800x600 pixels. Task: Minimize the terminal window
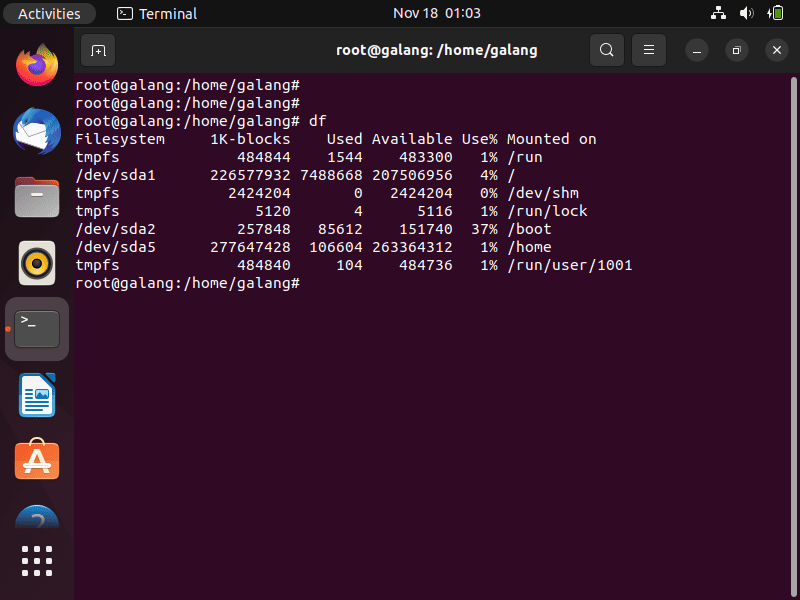click(696, 51)
